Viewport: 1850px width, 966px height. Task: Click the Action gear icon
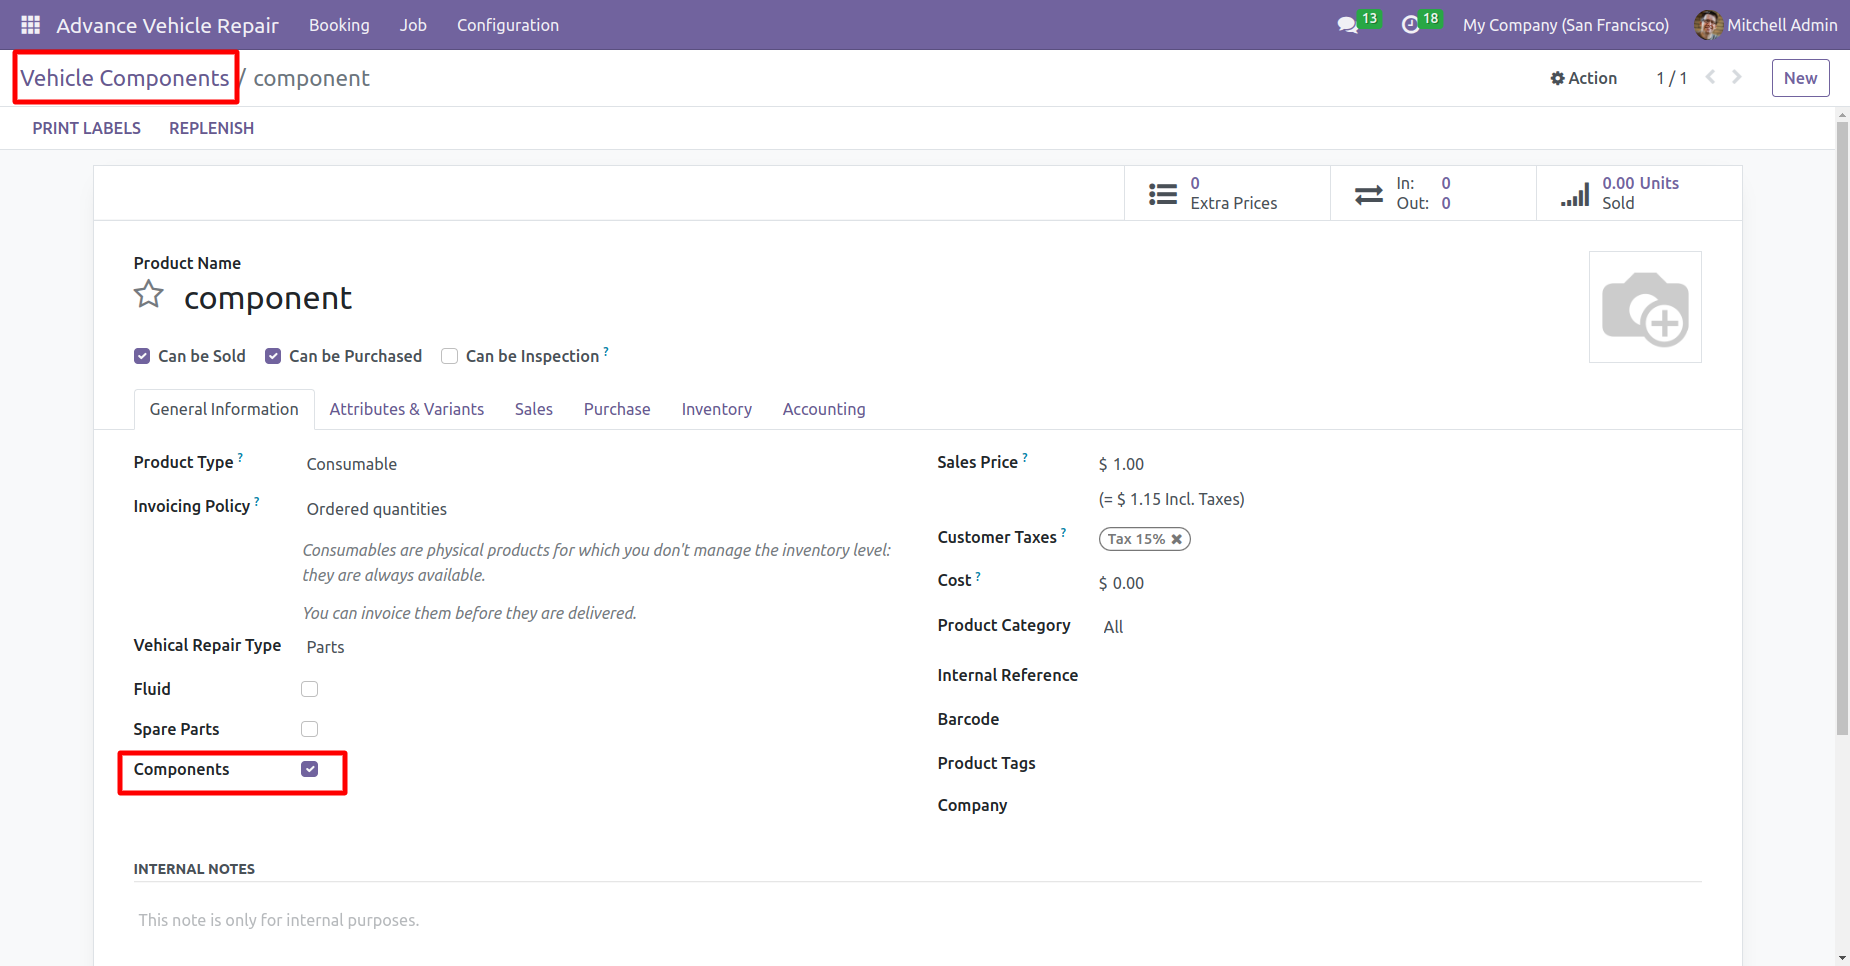click(1557, 78)
